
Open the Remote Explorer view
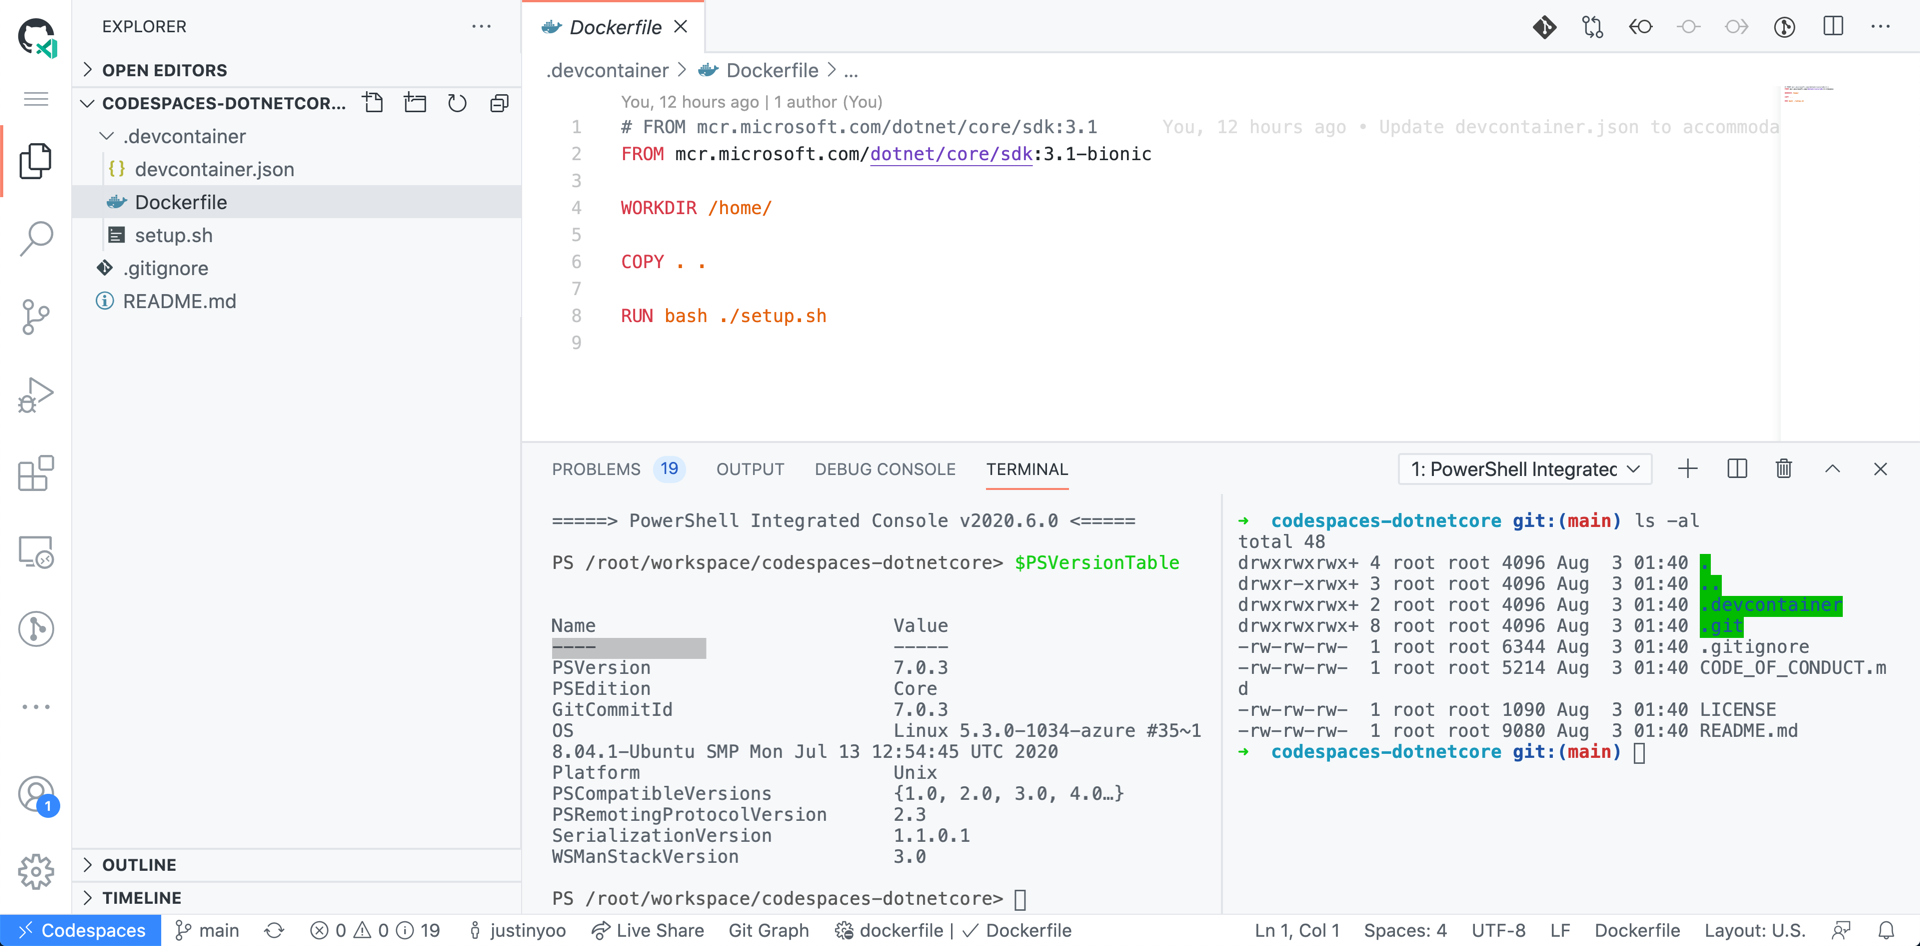coord(36,551)
